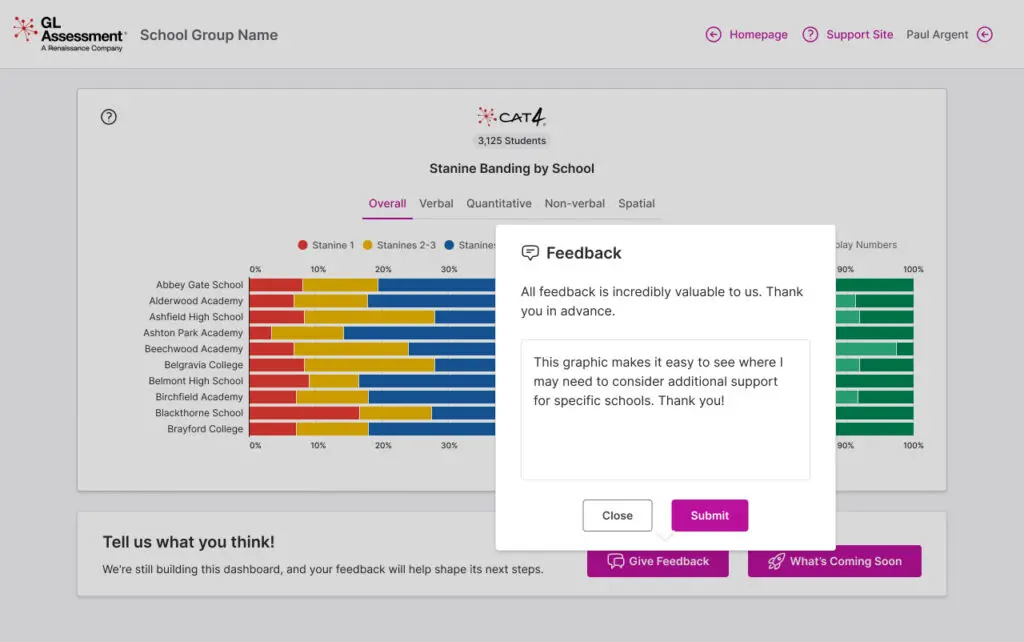The width and height of the screenshot is (1024, 642).
Task: Submit the feedback form
Action: tap(710, 515)
